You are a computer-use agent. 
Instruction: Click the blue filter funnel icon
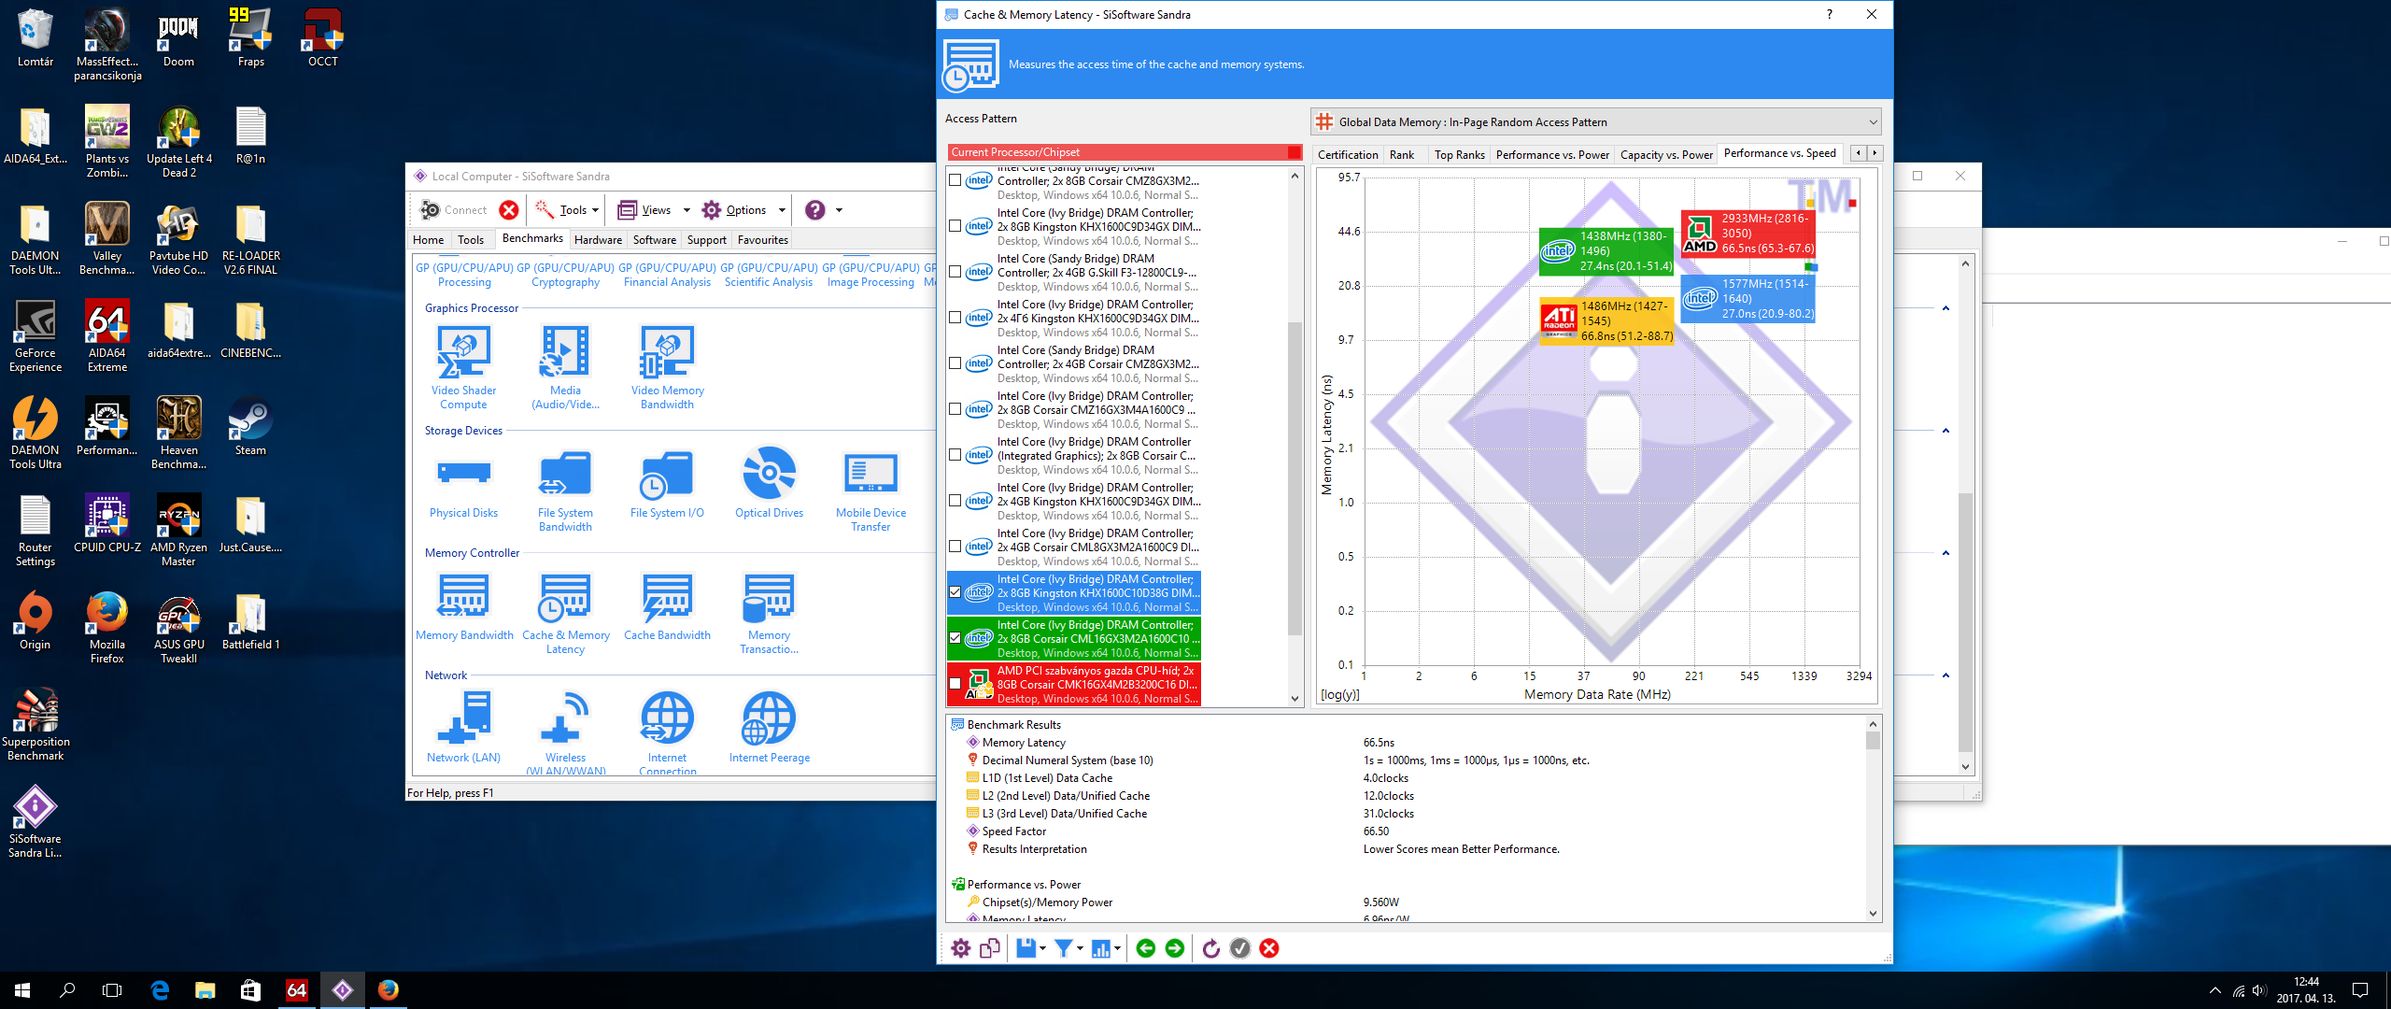tap(1063, 948)
